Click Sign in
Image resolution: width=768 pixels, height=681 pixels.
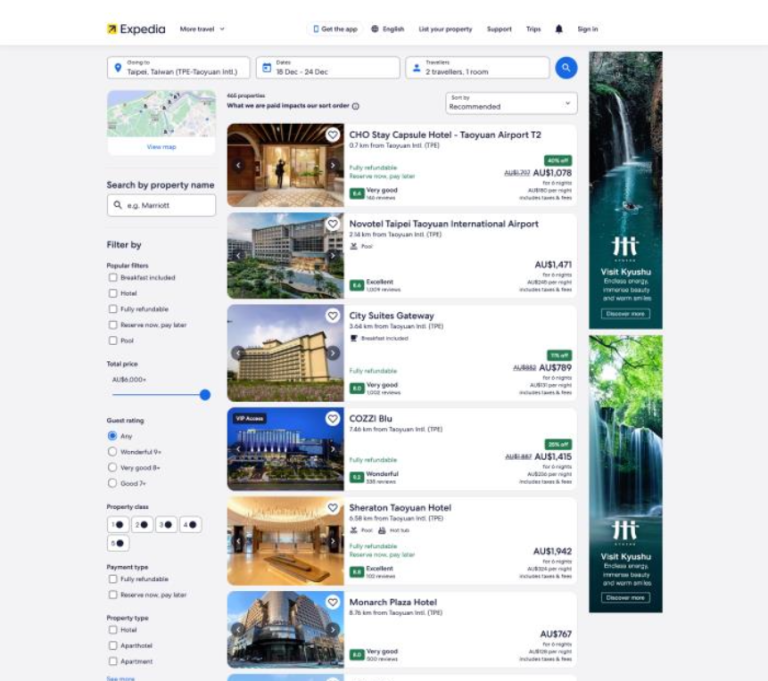587,29
